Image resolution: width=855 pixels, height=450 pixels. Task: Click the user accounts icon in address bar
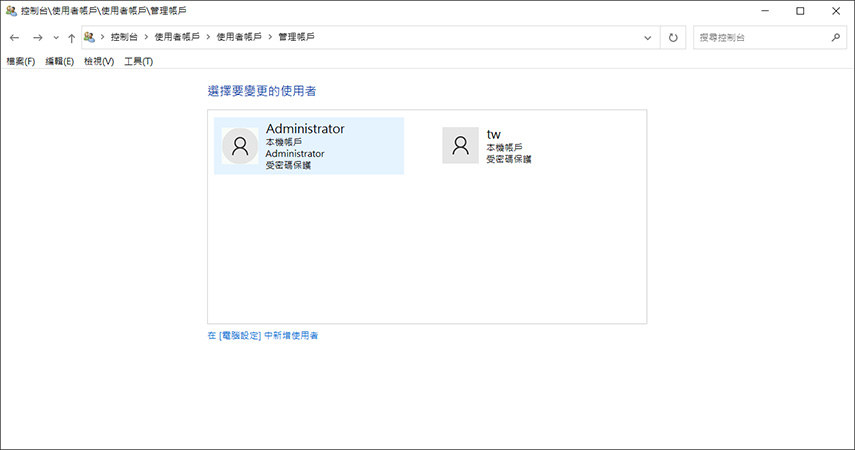point(89,37)
